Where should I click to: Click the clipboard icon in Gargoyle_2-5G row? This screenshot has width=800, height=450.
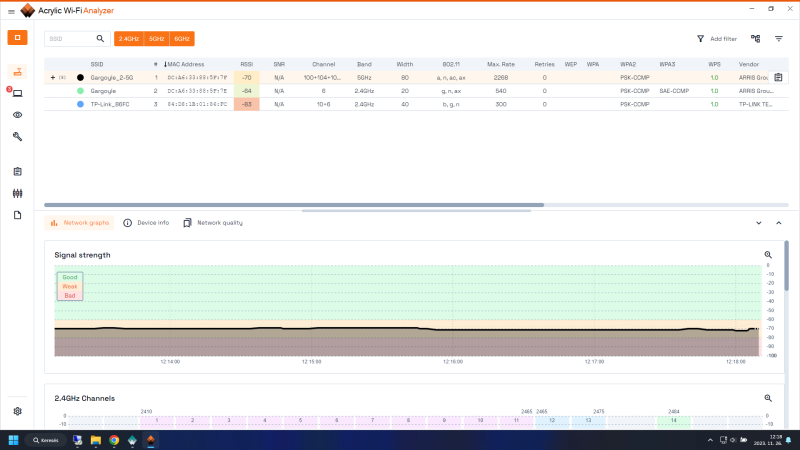tap(778, 78)
